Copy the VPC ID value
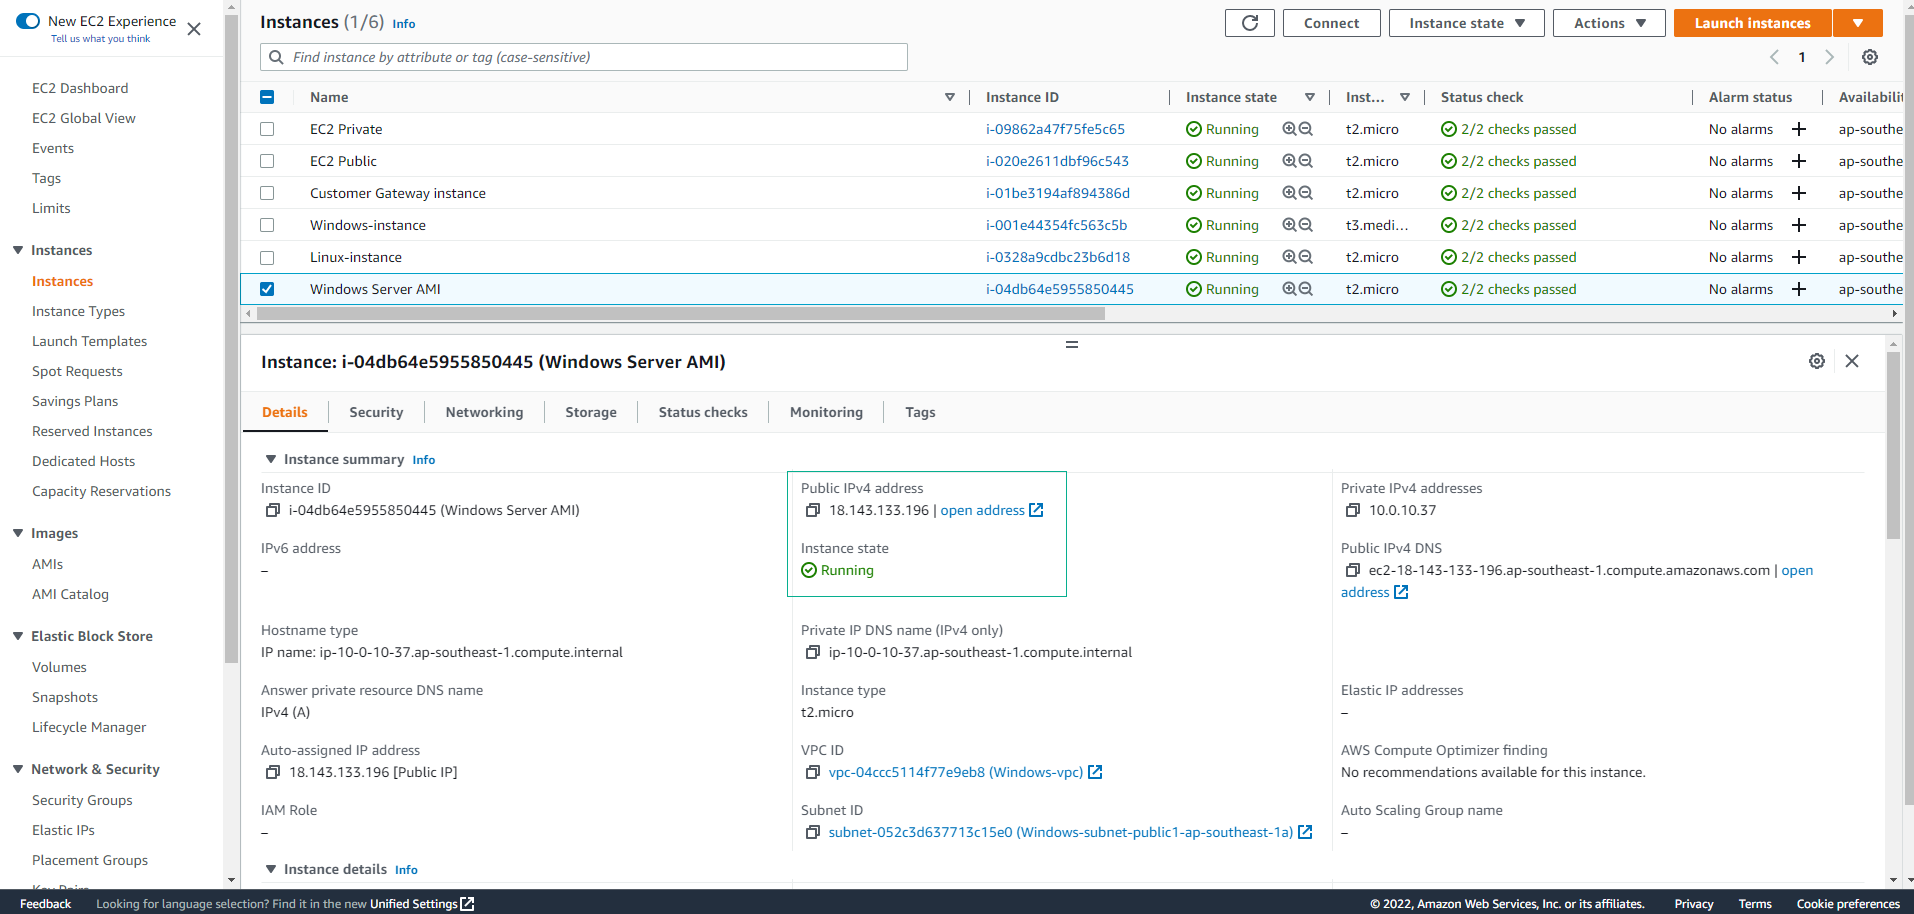Viewport: 1914px width, 914px height. (812, 773)
